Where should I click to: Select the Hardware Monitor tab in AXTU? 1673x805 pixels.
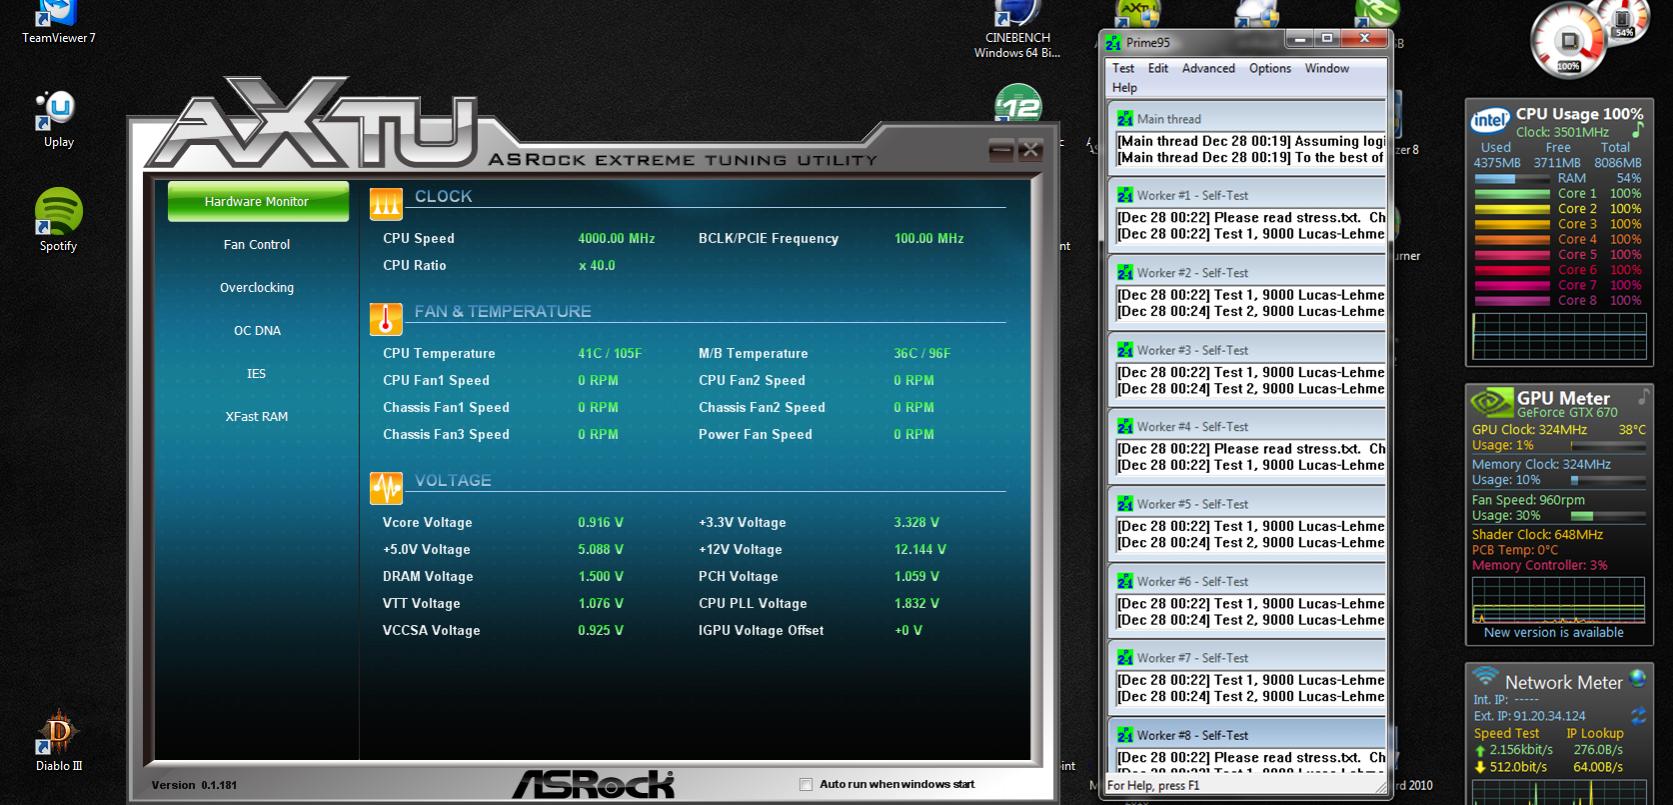click(257, 201)
